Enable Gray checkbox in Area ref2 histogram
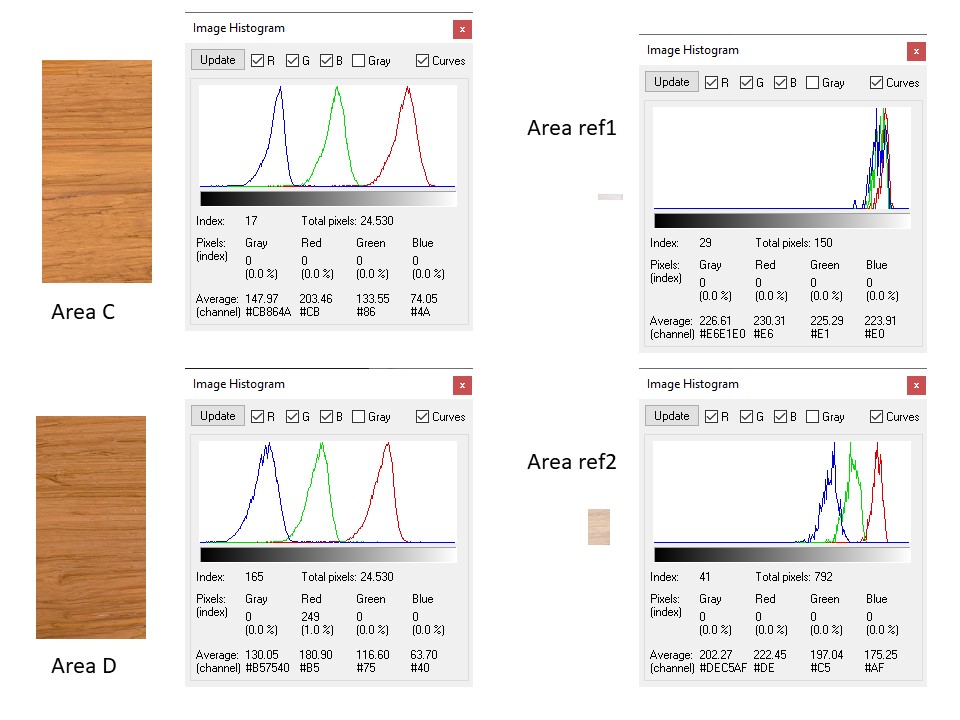This screenshot has width=960, height=720. [813, 417]
